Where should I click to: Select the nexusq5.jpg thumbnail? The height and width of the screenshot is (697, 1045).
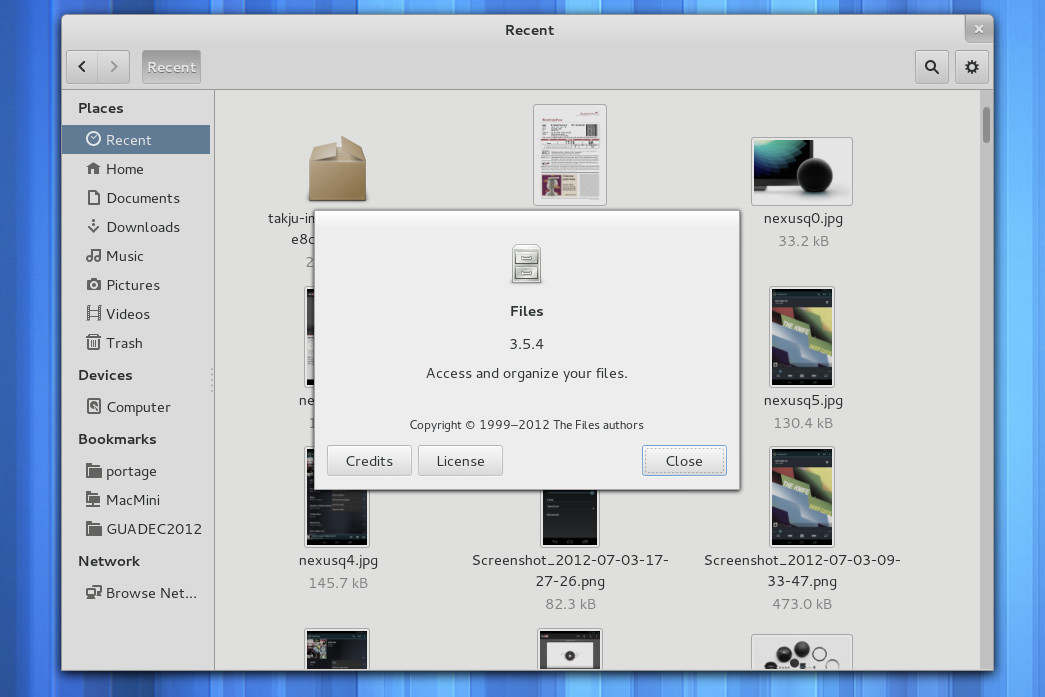click(x=802, y=337)
